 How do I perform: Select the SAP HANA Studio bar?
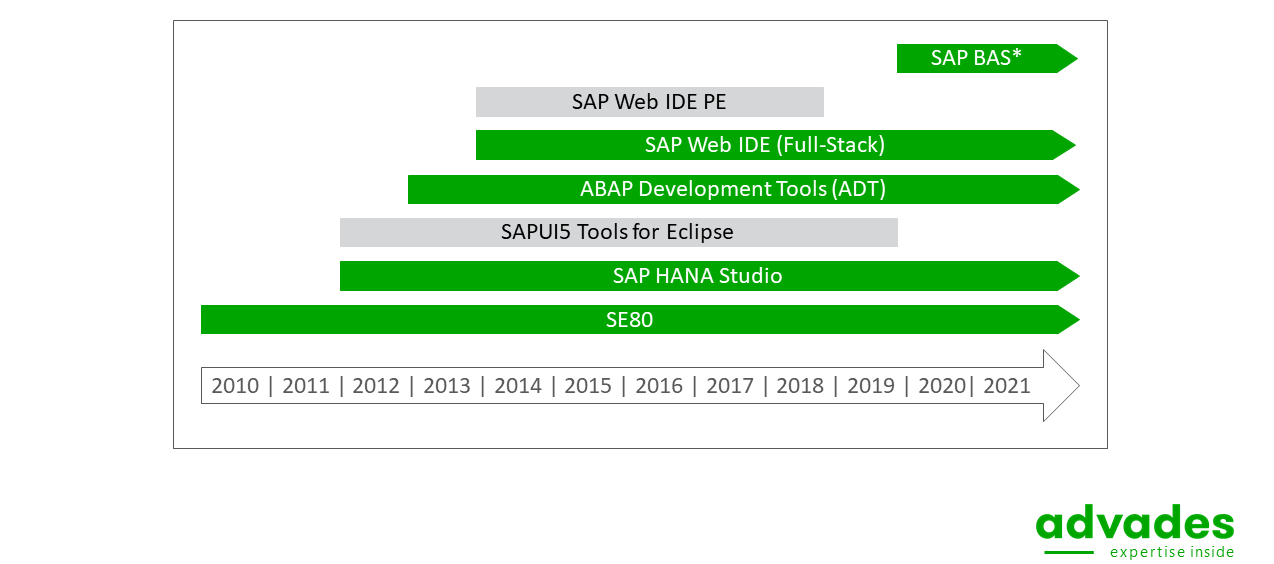pos(710,276)
